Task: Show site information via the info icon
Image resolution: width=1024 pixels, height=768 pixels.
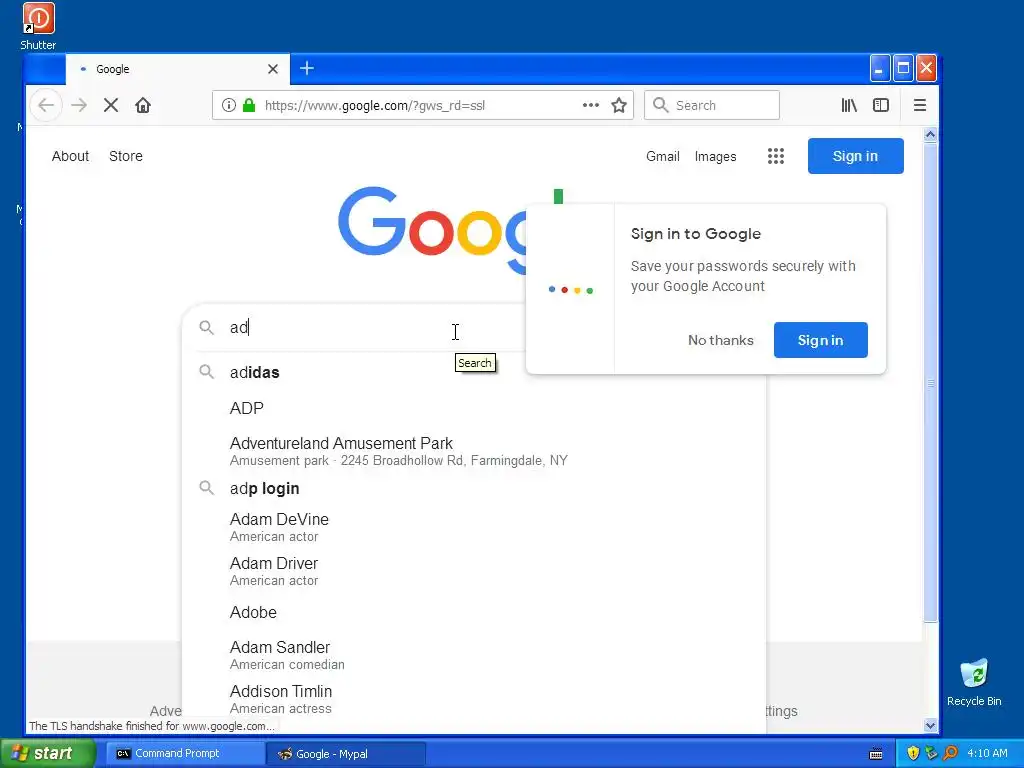Action: [x=229, y=105]
